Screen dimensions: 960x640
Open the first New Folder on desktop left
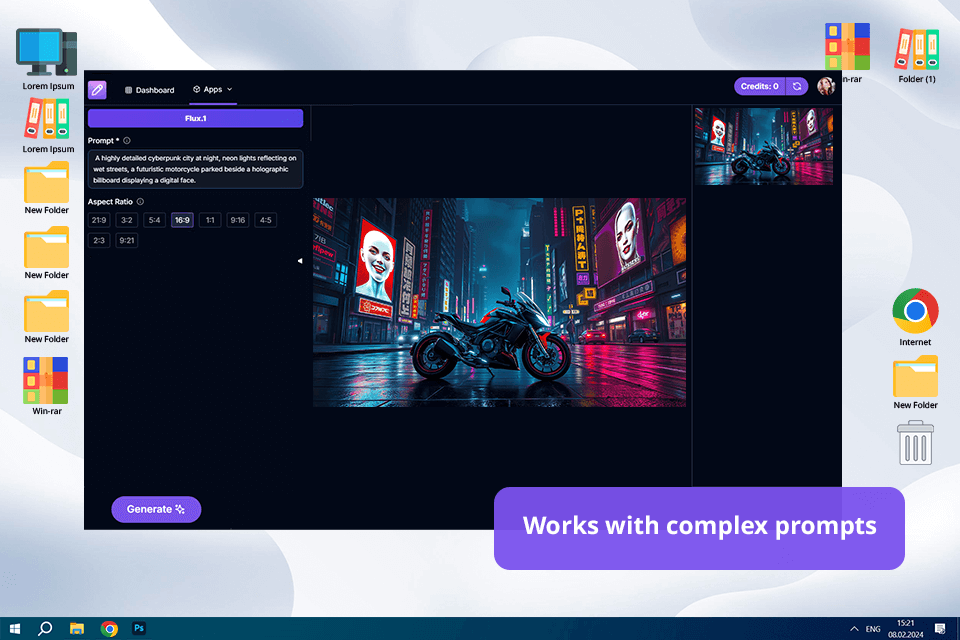point(47,188)
